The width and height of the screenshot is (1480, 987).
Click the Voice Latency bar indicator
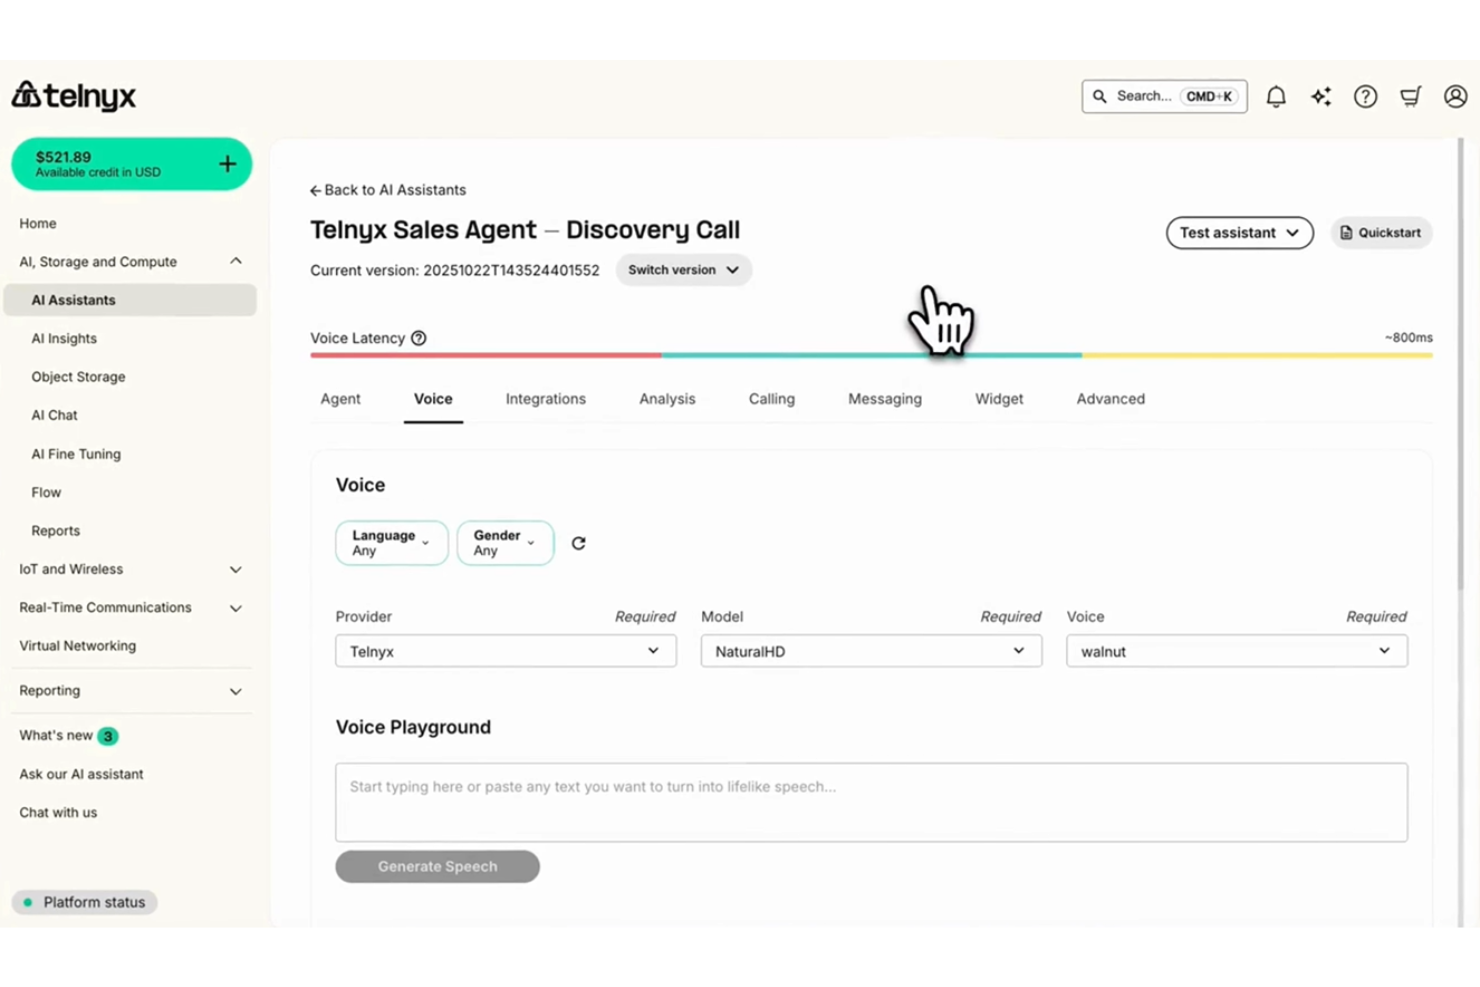[870, 355]
